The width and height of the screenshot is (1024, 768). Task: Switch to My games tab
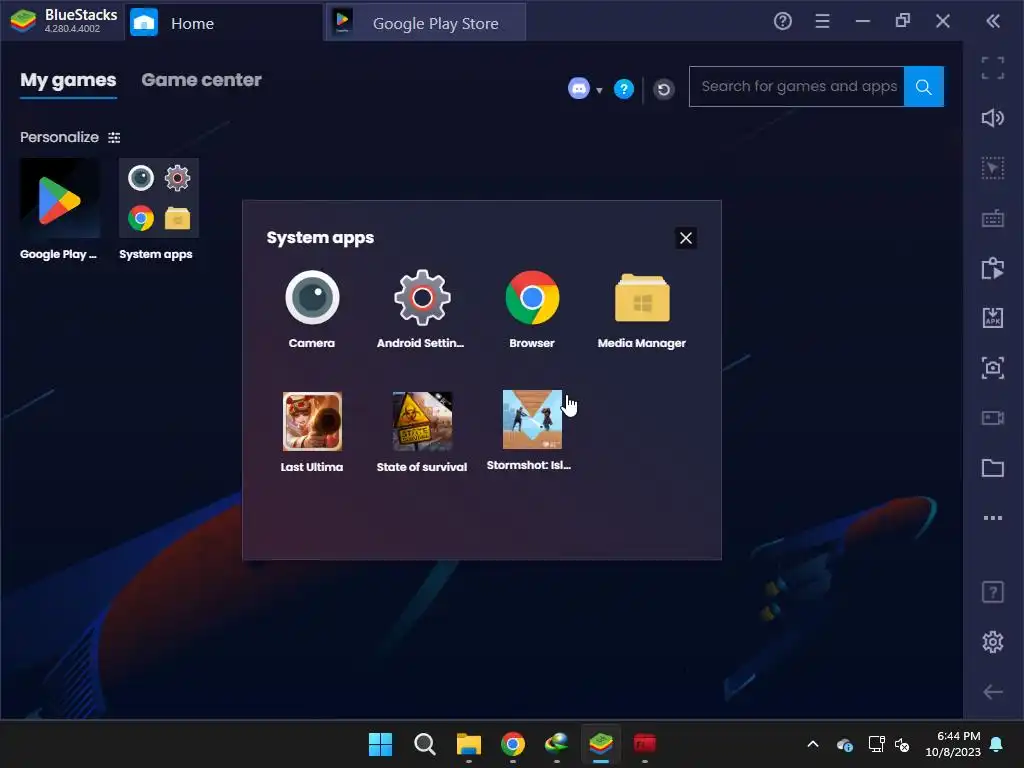click(x=68, y=80)
